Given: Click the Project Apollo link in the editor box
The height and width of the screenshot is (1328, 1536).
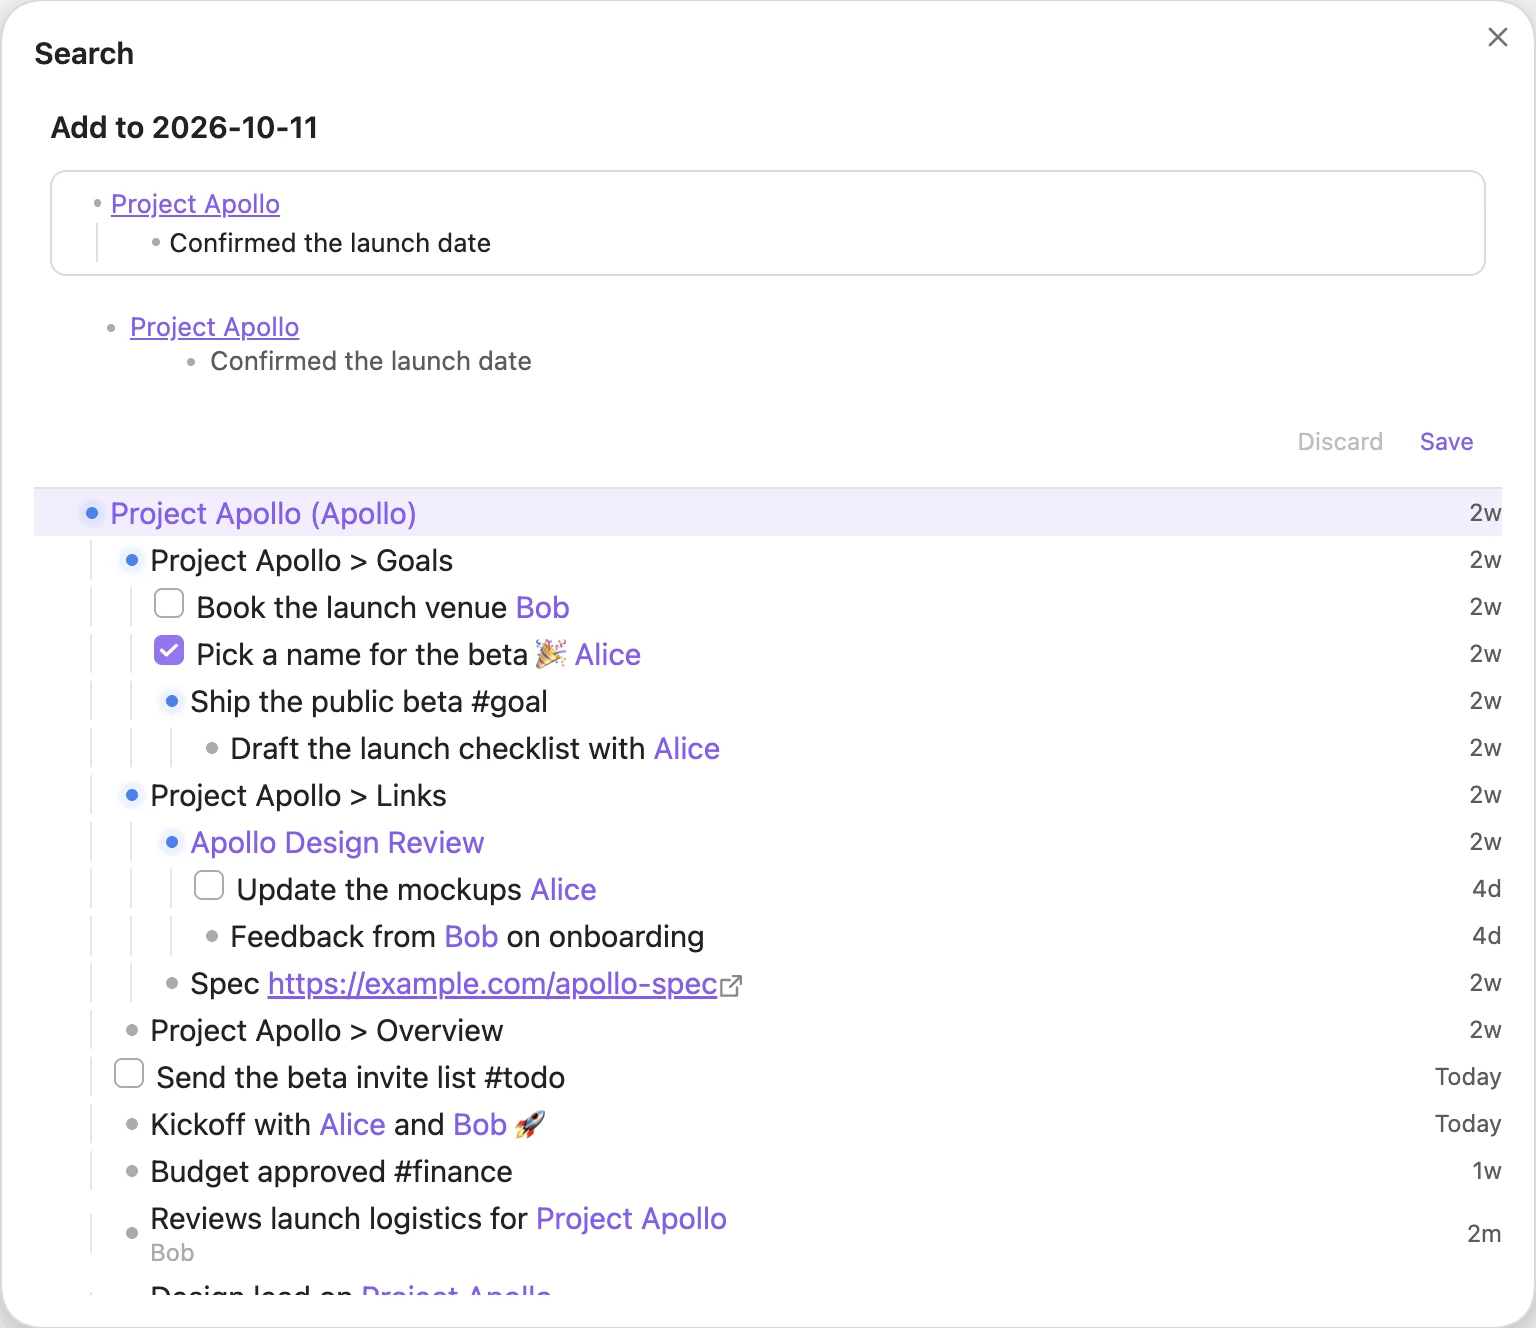Looking at the screenshot, I should [x=195, y=204].
